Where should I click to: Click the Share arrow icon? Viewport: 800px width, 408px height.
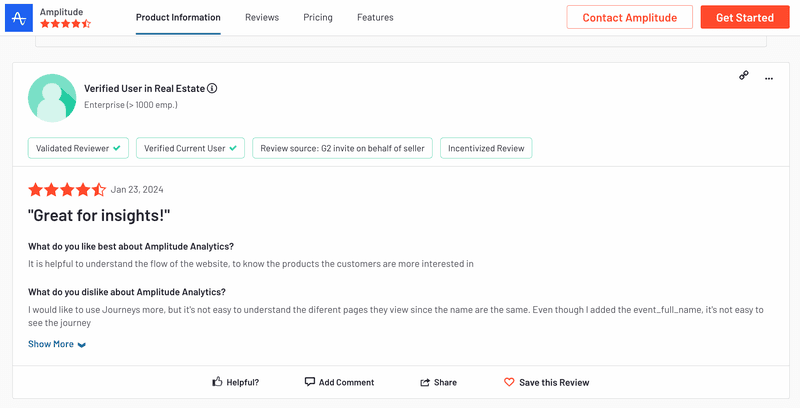coord(425,382)
